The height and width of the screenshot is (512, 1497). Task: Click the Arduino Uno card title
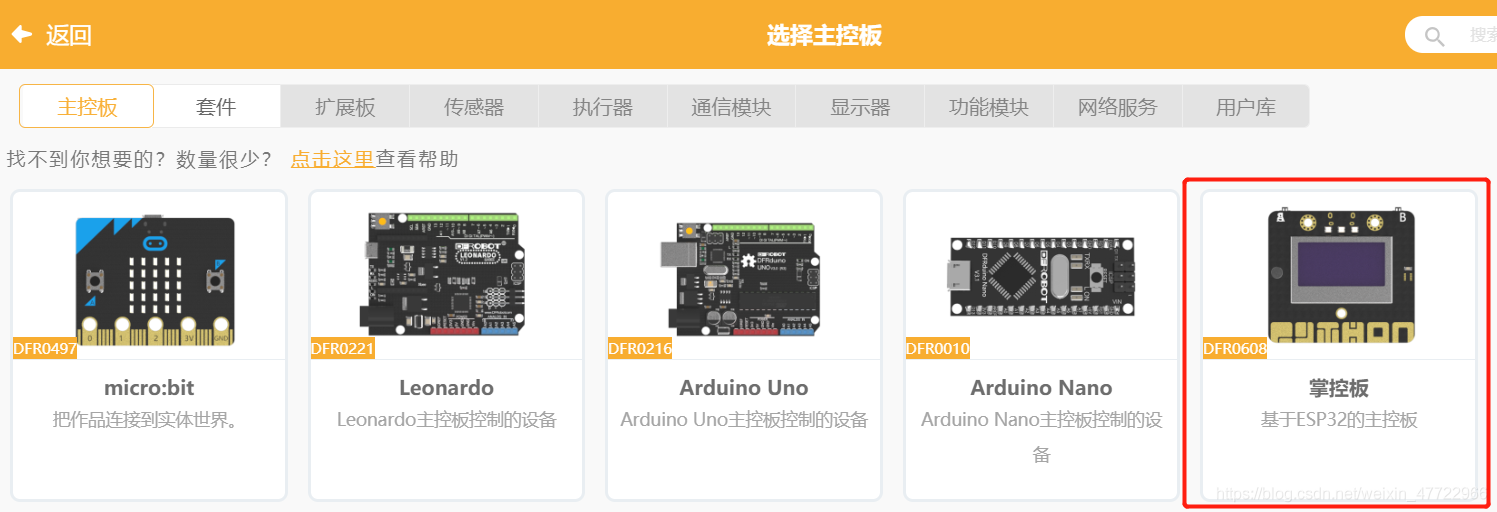coord(744,388)
